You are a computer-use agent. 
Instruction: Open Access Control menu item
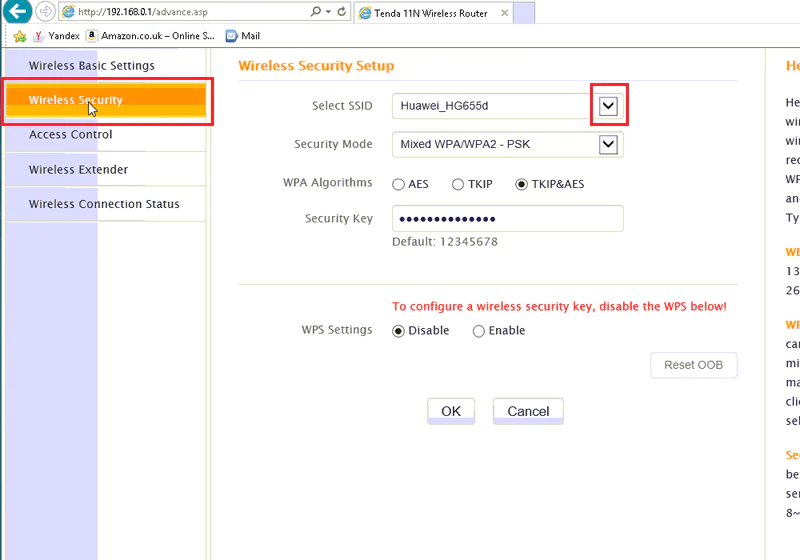point(106,135)
